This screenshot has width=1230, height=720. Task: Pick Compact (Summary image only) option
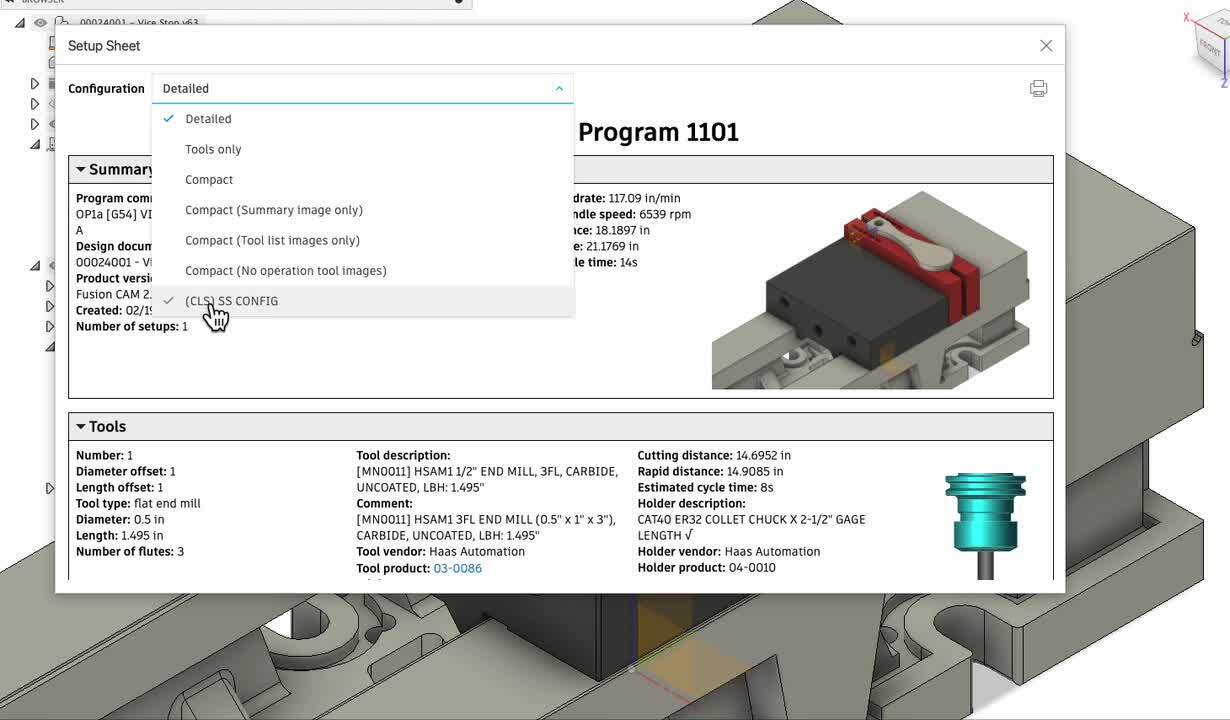pyautogui.click(x=273, y=210)
